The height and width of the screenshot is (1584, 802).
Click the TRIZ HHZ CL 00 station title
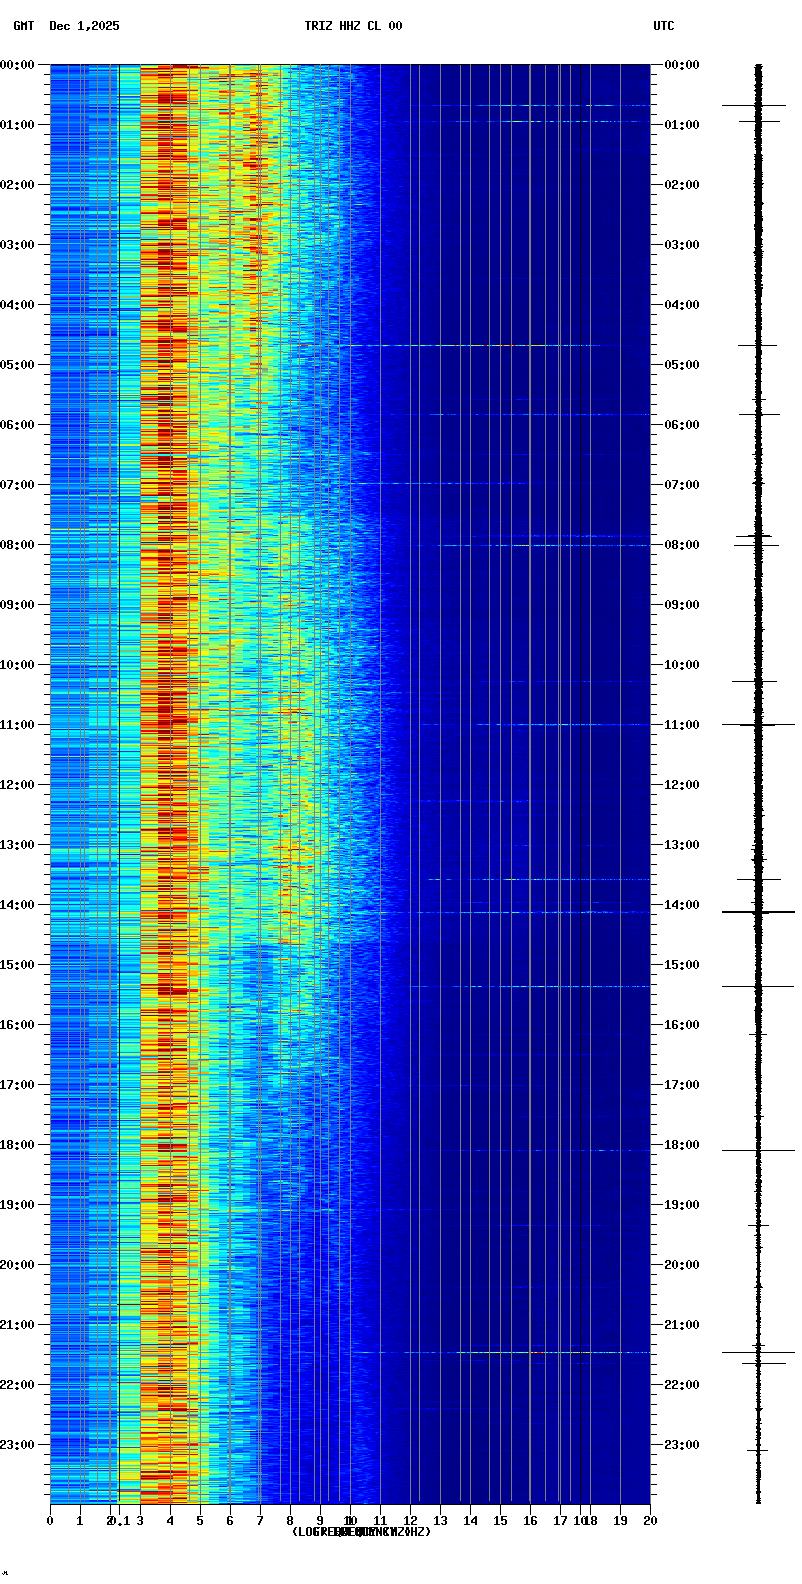(353, 26)
